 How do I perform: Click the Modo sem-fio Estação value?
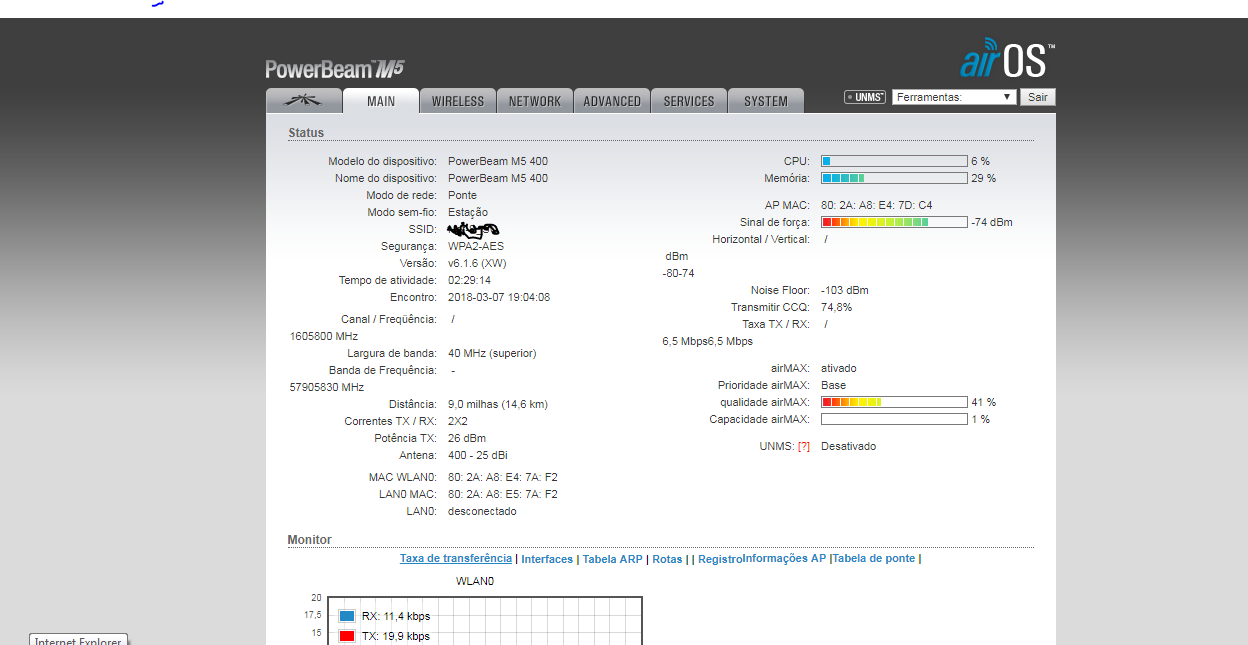[x=468, y=212]
